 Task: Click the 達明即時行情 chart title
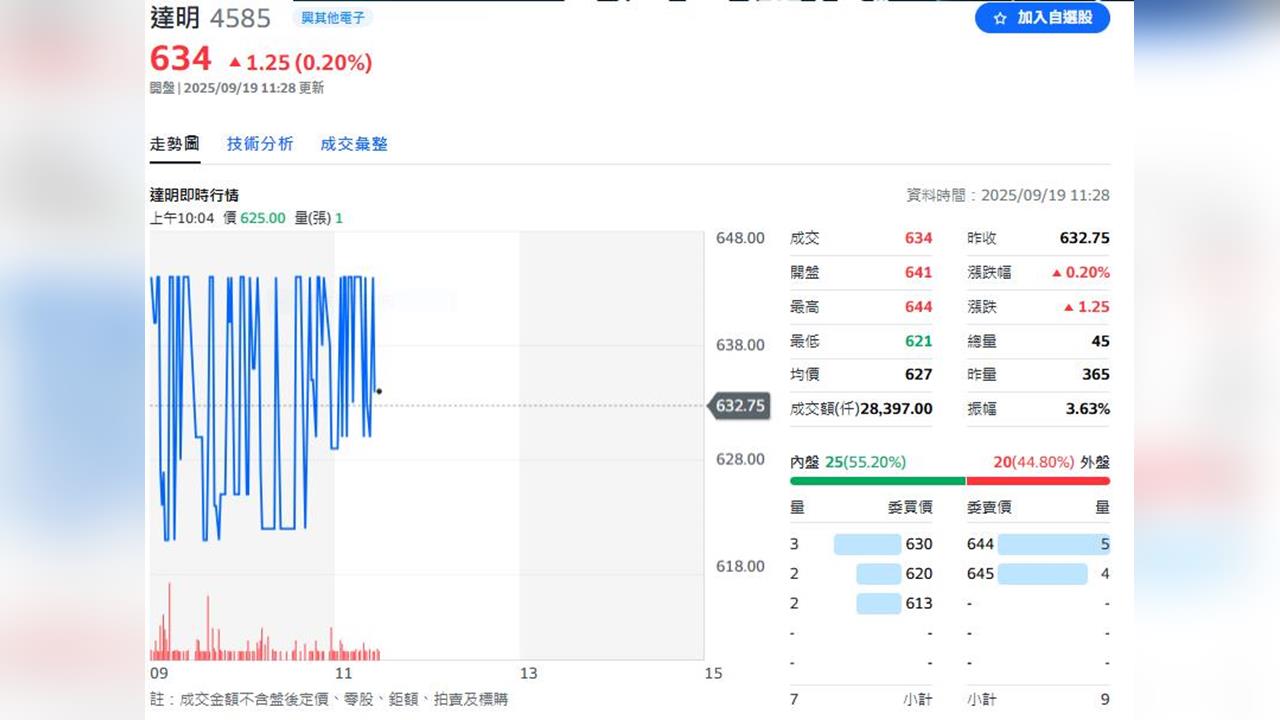click(194, 195)
